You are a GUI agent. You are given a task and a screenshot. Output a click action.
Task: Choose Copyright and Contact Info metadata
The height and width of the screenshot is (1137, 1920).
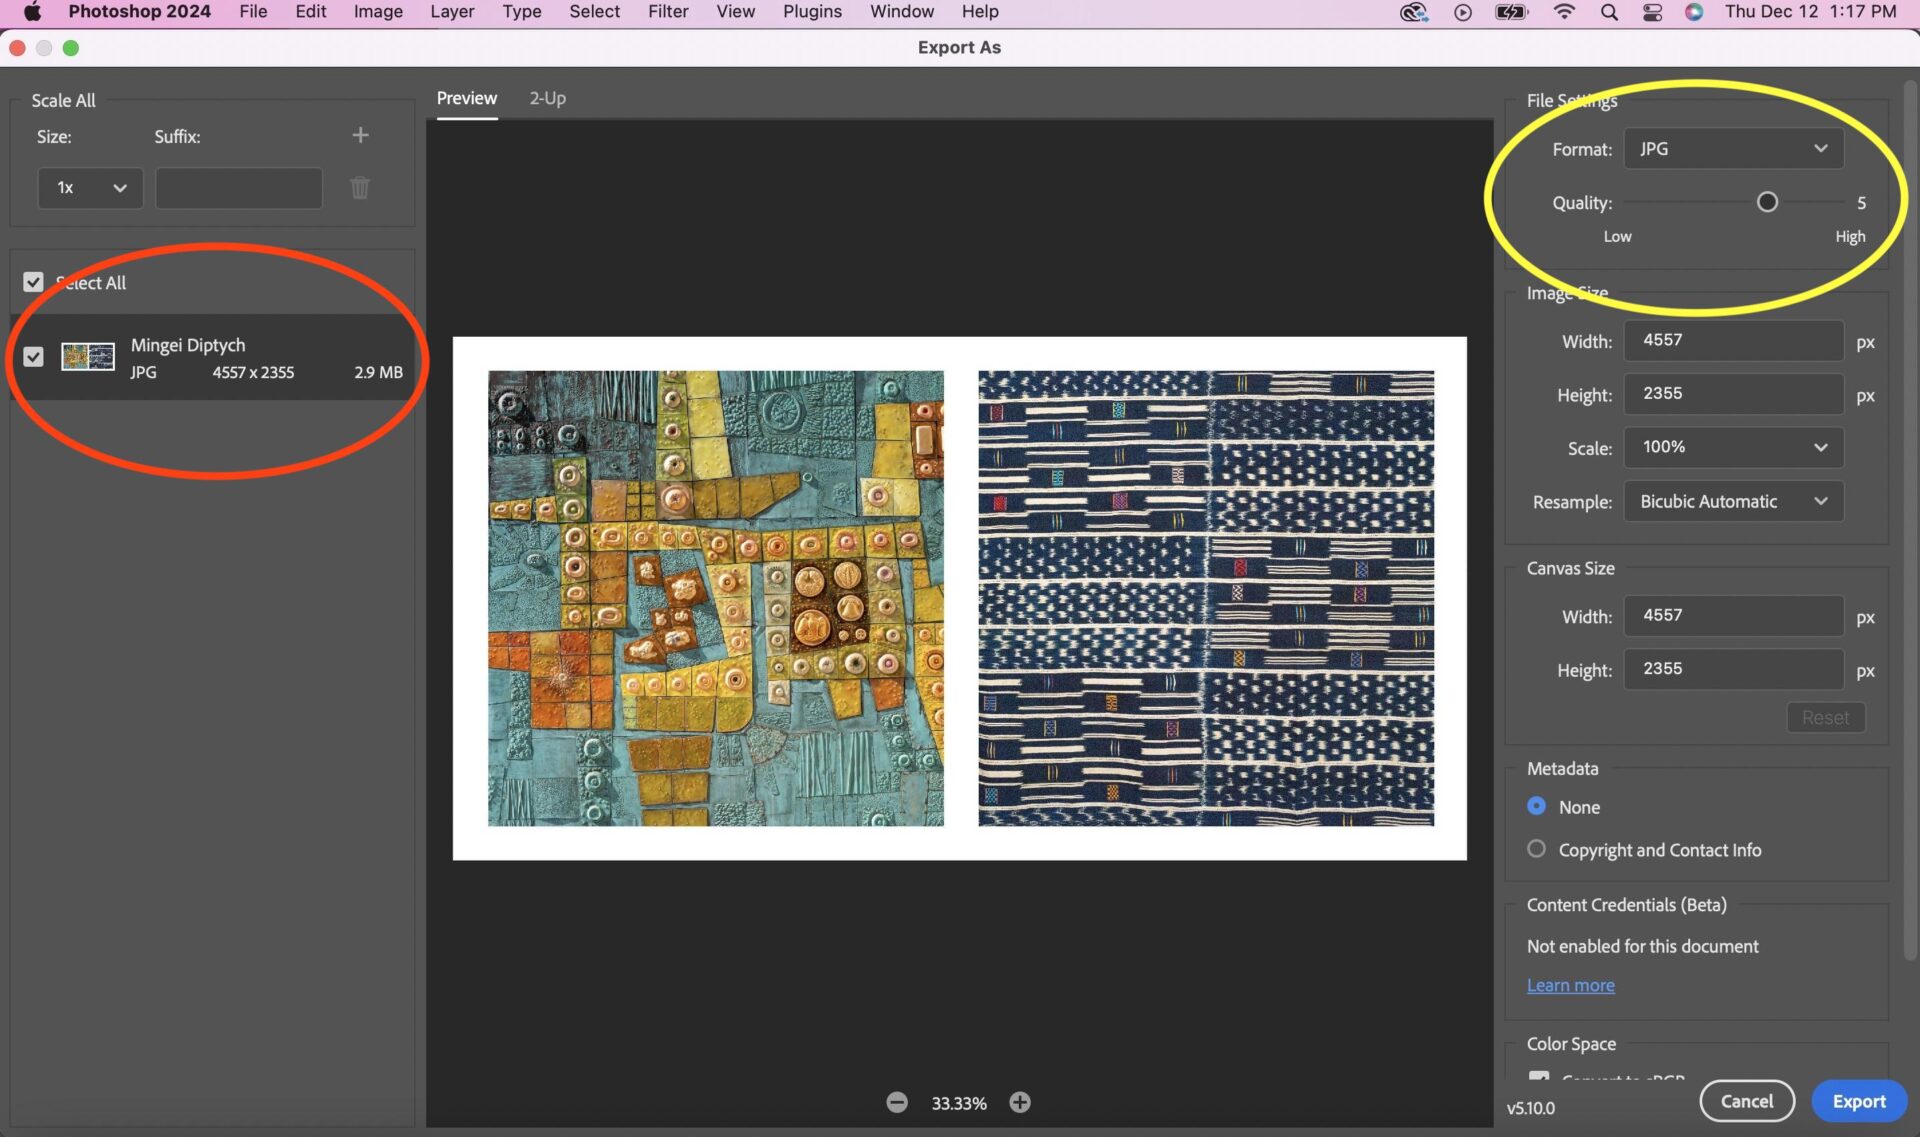pyautogui.click(x=1537, y=849)
